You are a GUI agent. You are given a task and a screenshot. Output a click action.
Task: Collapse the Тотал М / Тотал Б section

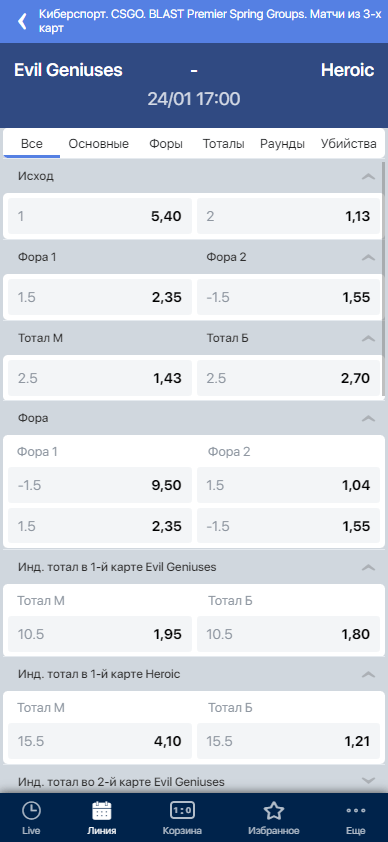point(368,338)
